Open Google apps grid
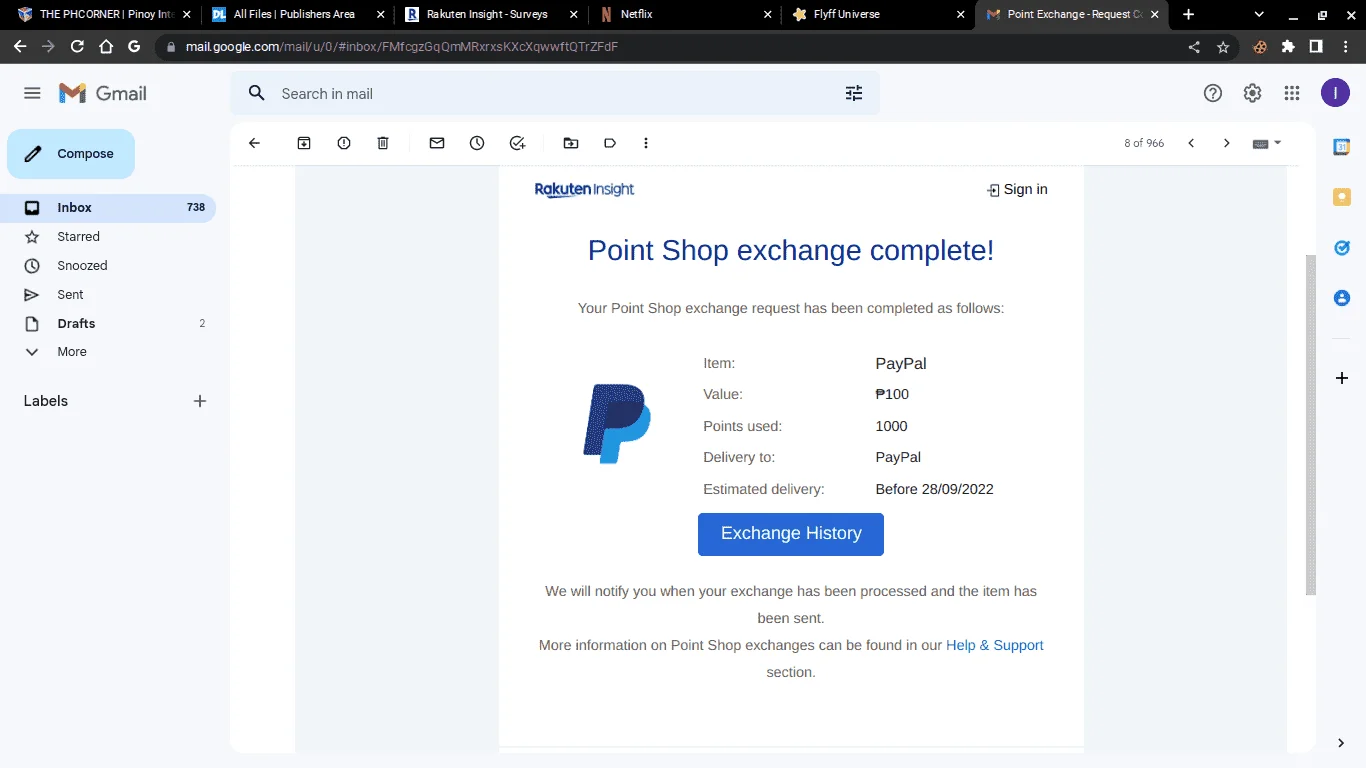This screenshot has height=768, width=1366. (1292, 93)
